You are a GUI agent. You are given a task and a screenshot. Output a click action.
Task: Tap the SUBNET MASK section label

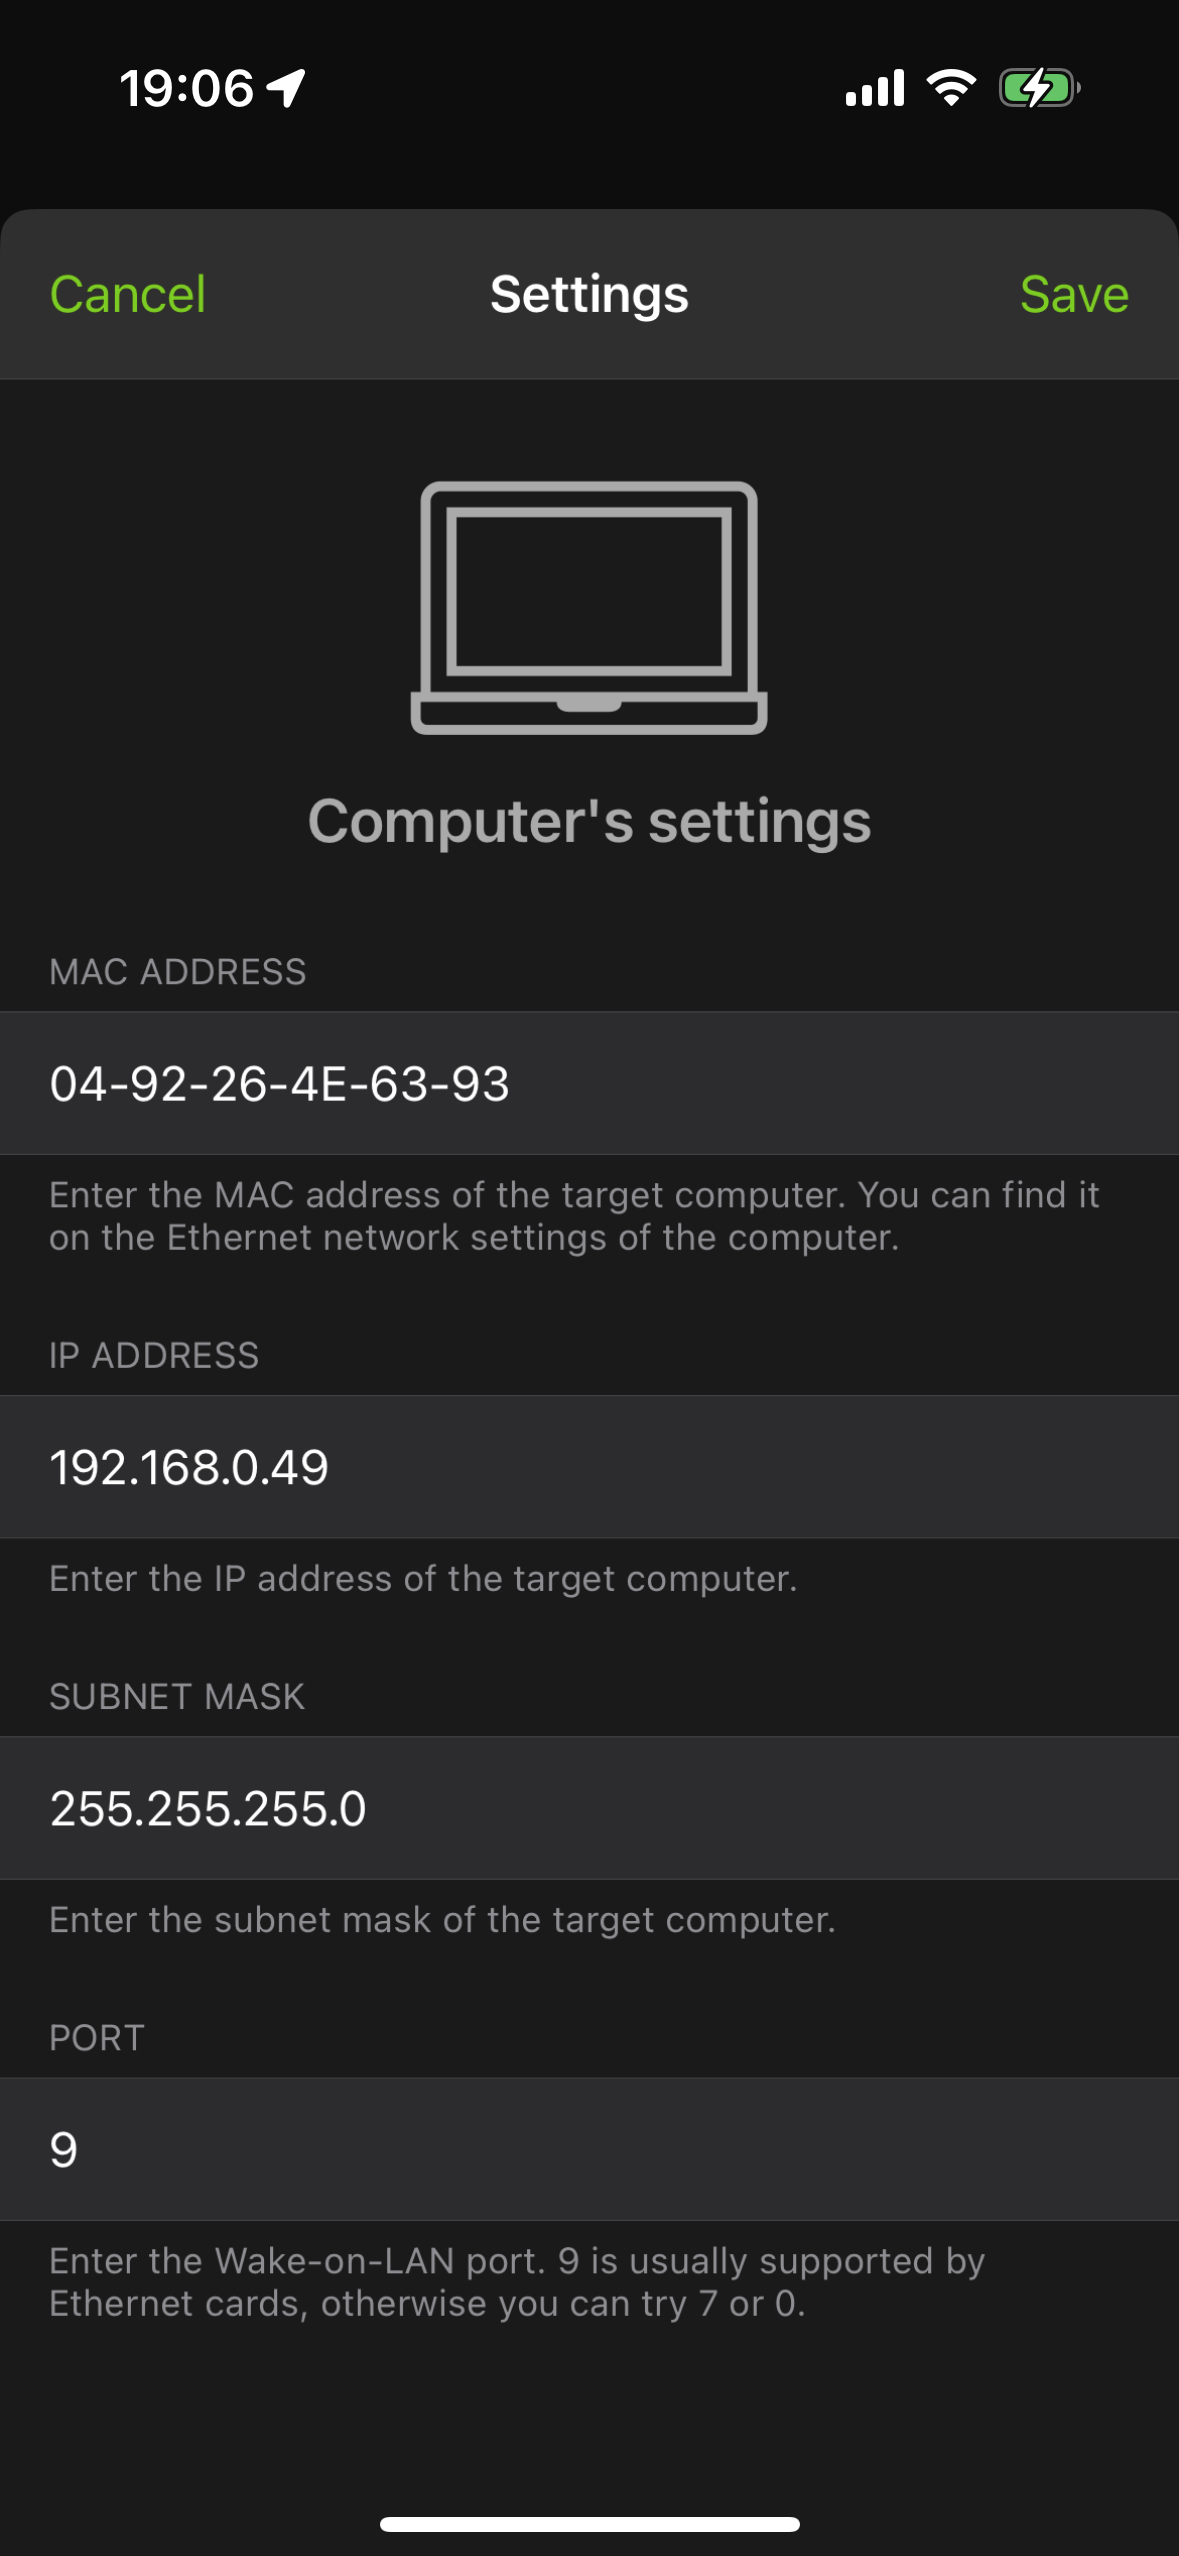(177, 1697)
